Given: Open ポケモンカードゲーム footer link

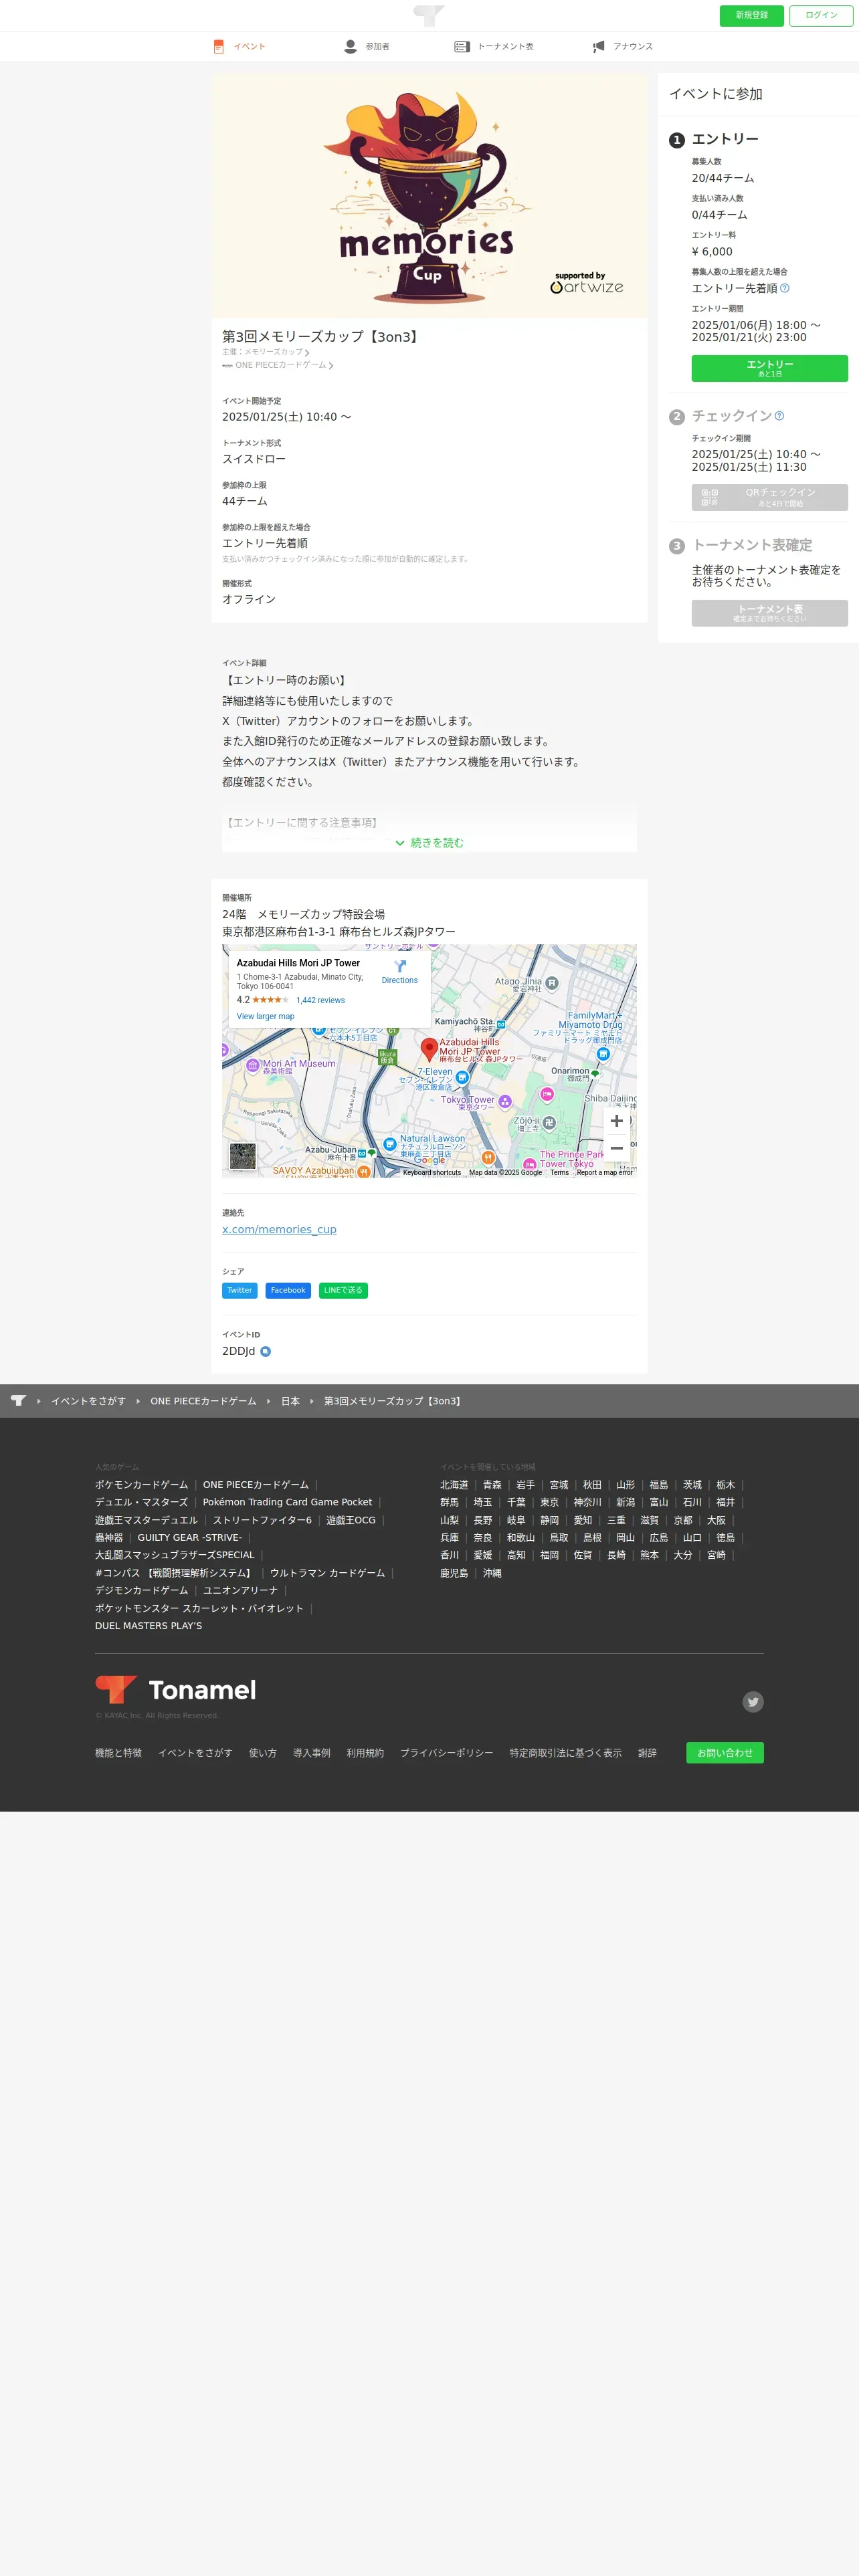Looking at the screenshot, I should (x=141, y=1484).
